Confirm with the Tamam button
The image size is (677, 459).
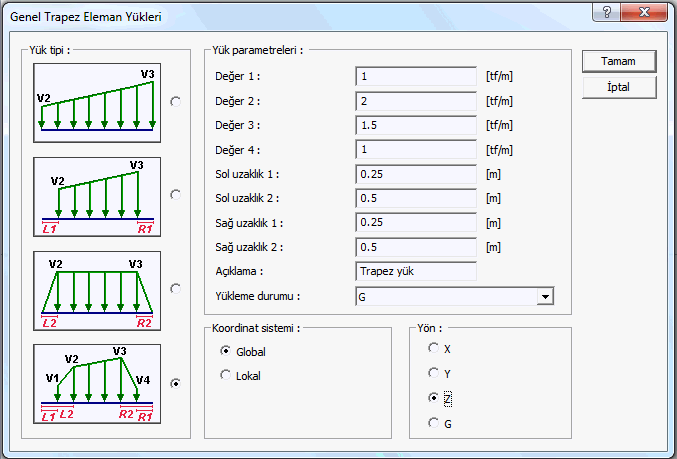coord(619,61)
